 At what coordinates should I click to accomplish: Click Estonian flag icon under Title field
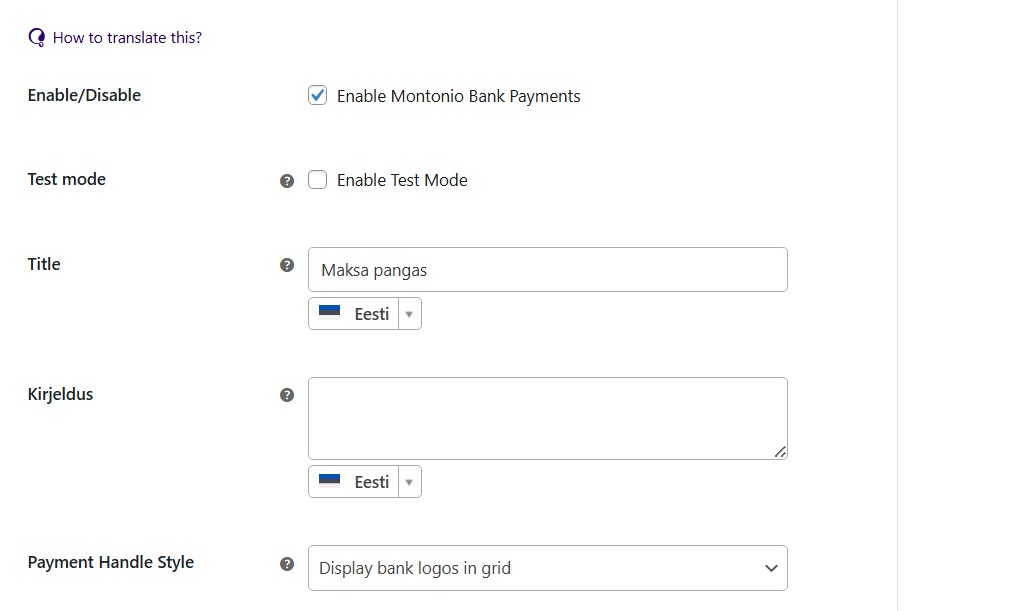click(329, 313)
